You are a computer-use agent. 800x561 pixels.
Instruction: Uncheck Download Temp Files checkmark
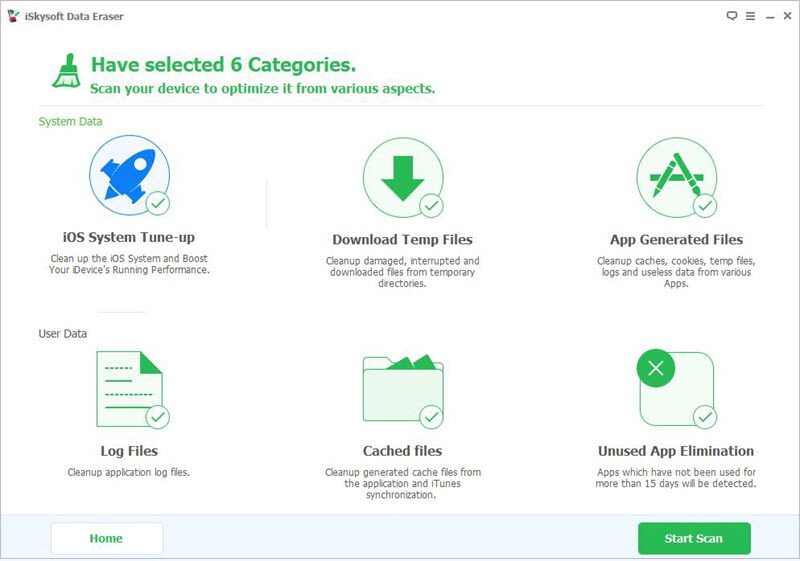[432, 206]
